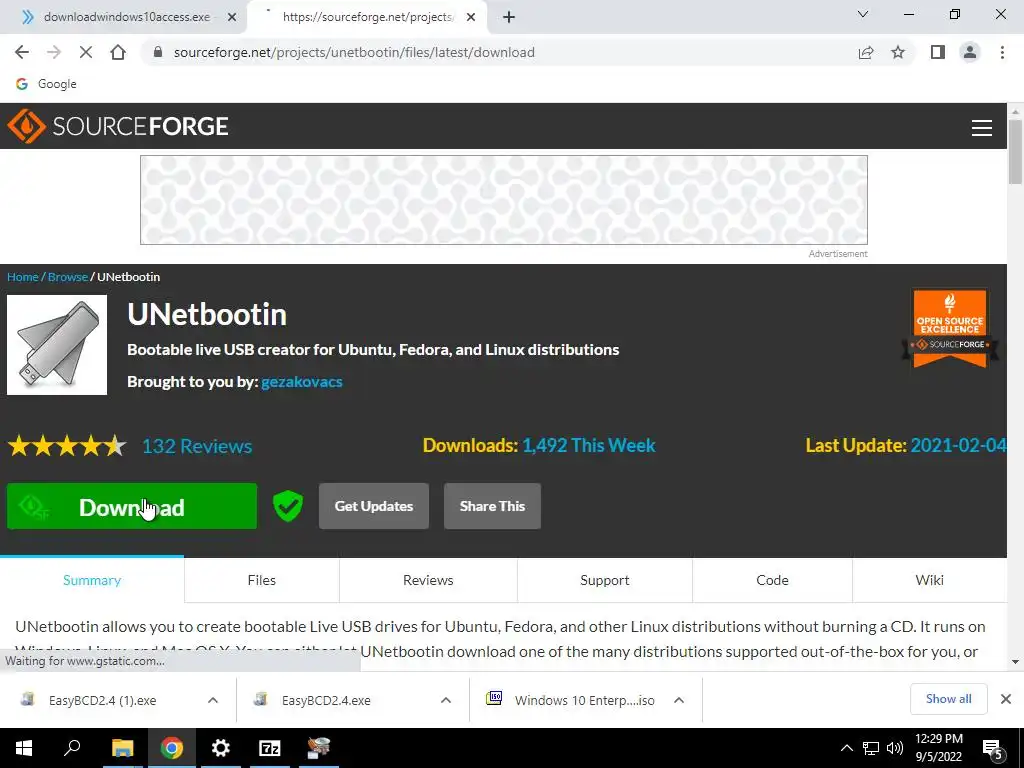The width and height of the screenshot is (1024, 768).
Task: Open the notification center icon
Action: pyautogui.click(x=993, y=749)
